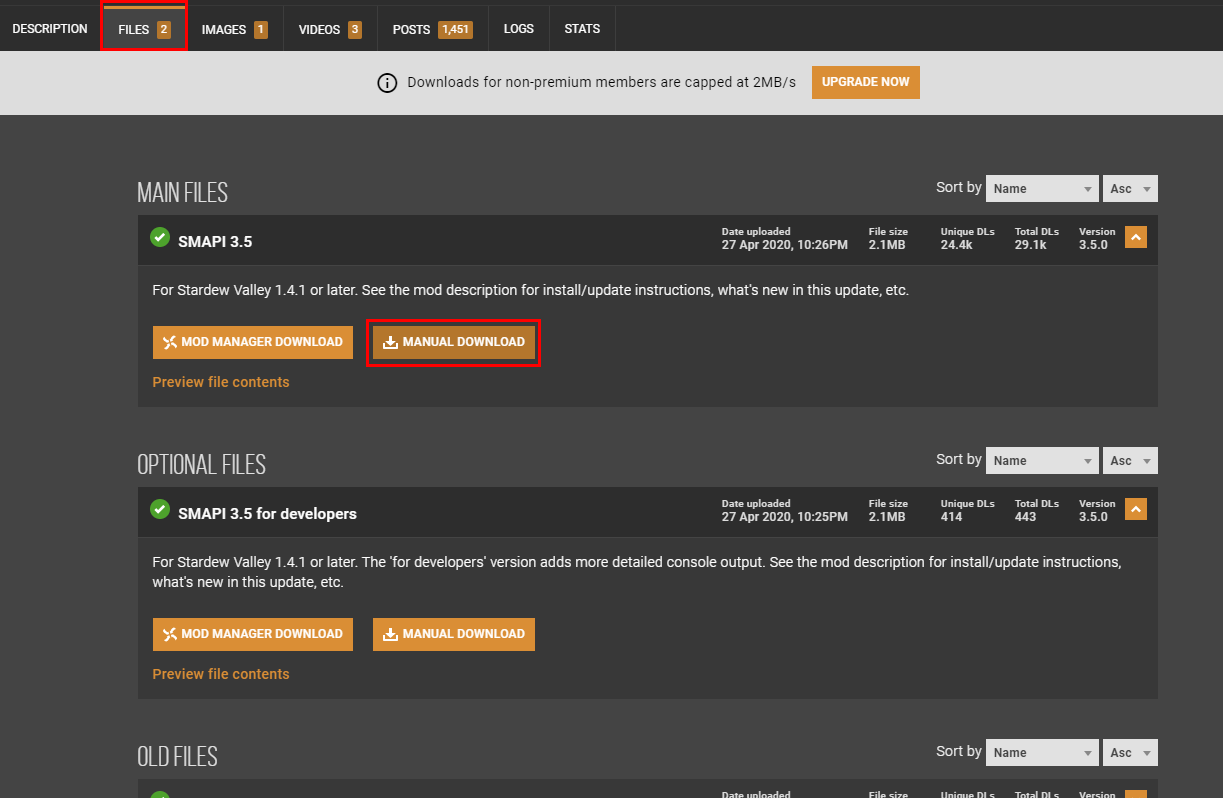Image resolution: width=1223 pixels, height=798 pixels.
Task: Open the Logs tab
Action: [x=519, y=29]
